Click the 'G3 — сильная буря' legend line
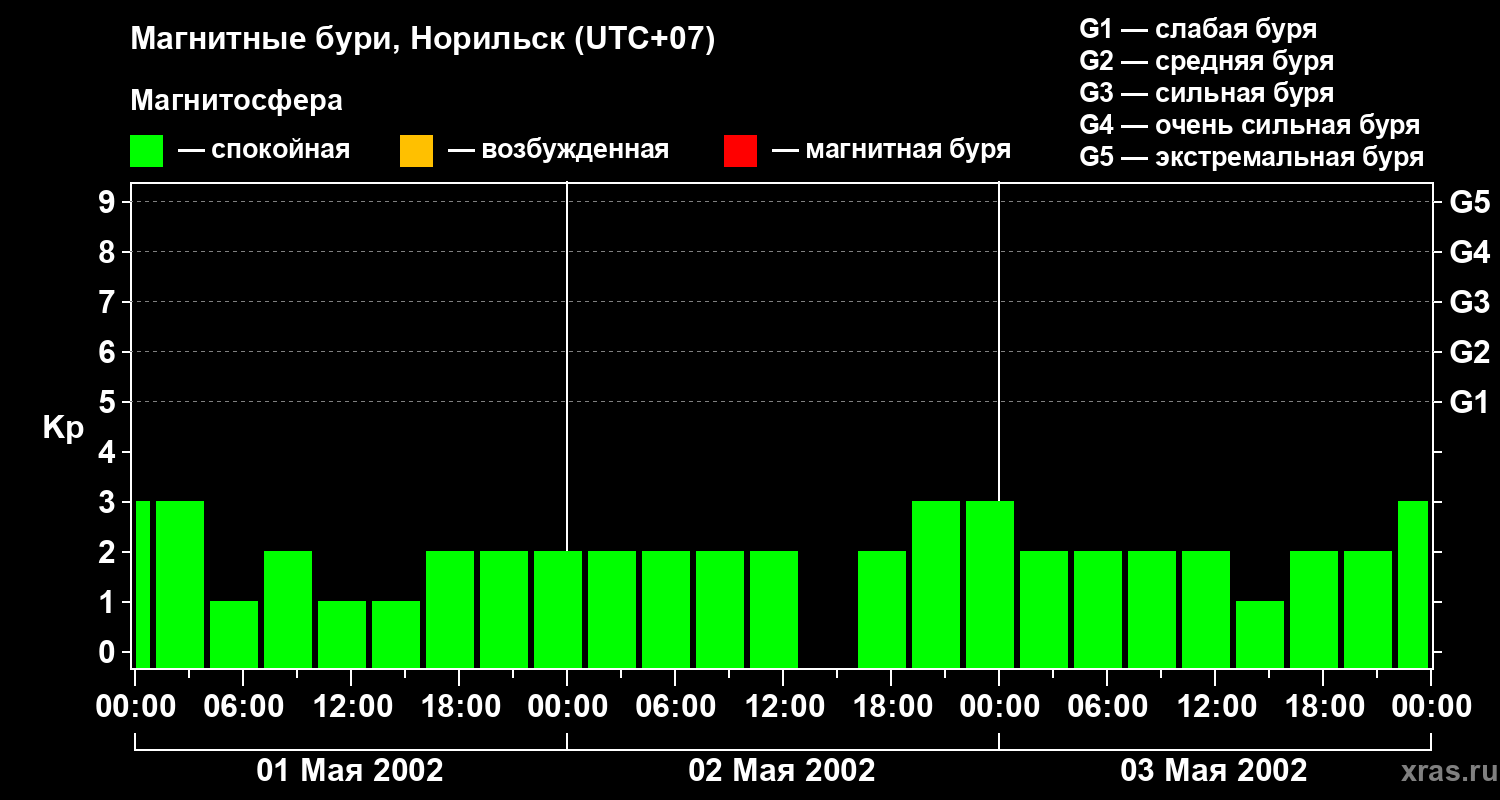 tap(1207, 93)
